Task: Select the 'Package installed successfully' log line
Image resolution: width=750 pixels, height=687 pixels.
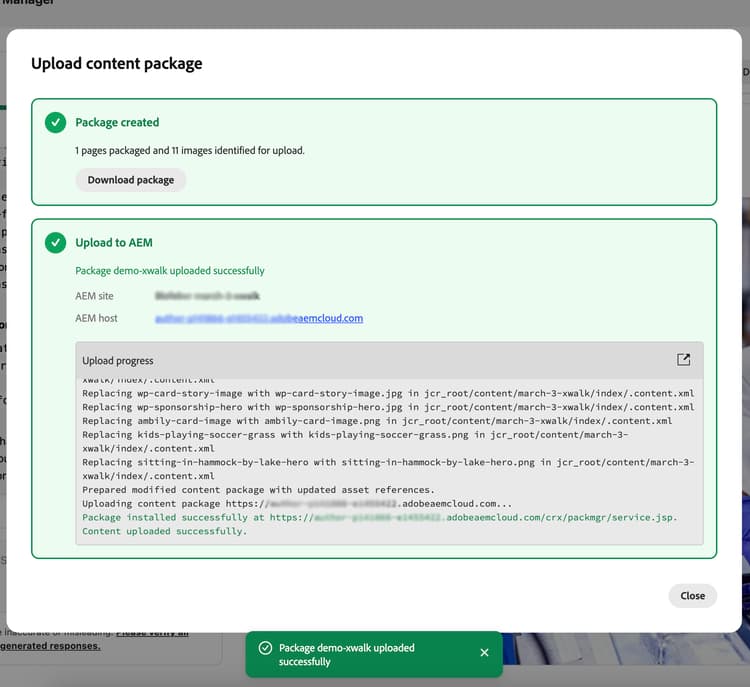Action: pyautogui.click(x=380, y=517)
